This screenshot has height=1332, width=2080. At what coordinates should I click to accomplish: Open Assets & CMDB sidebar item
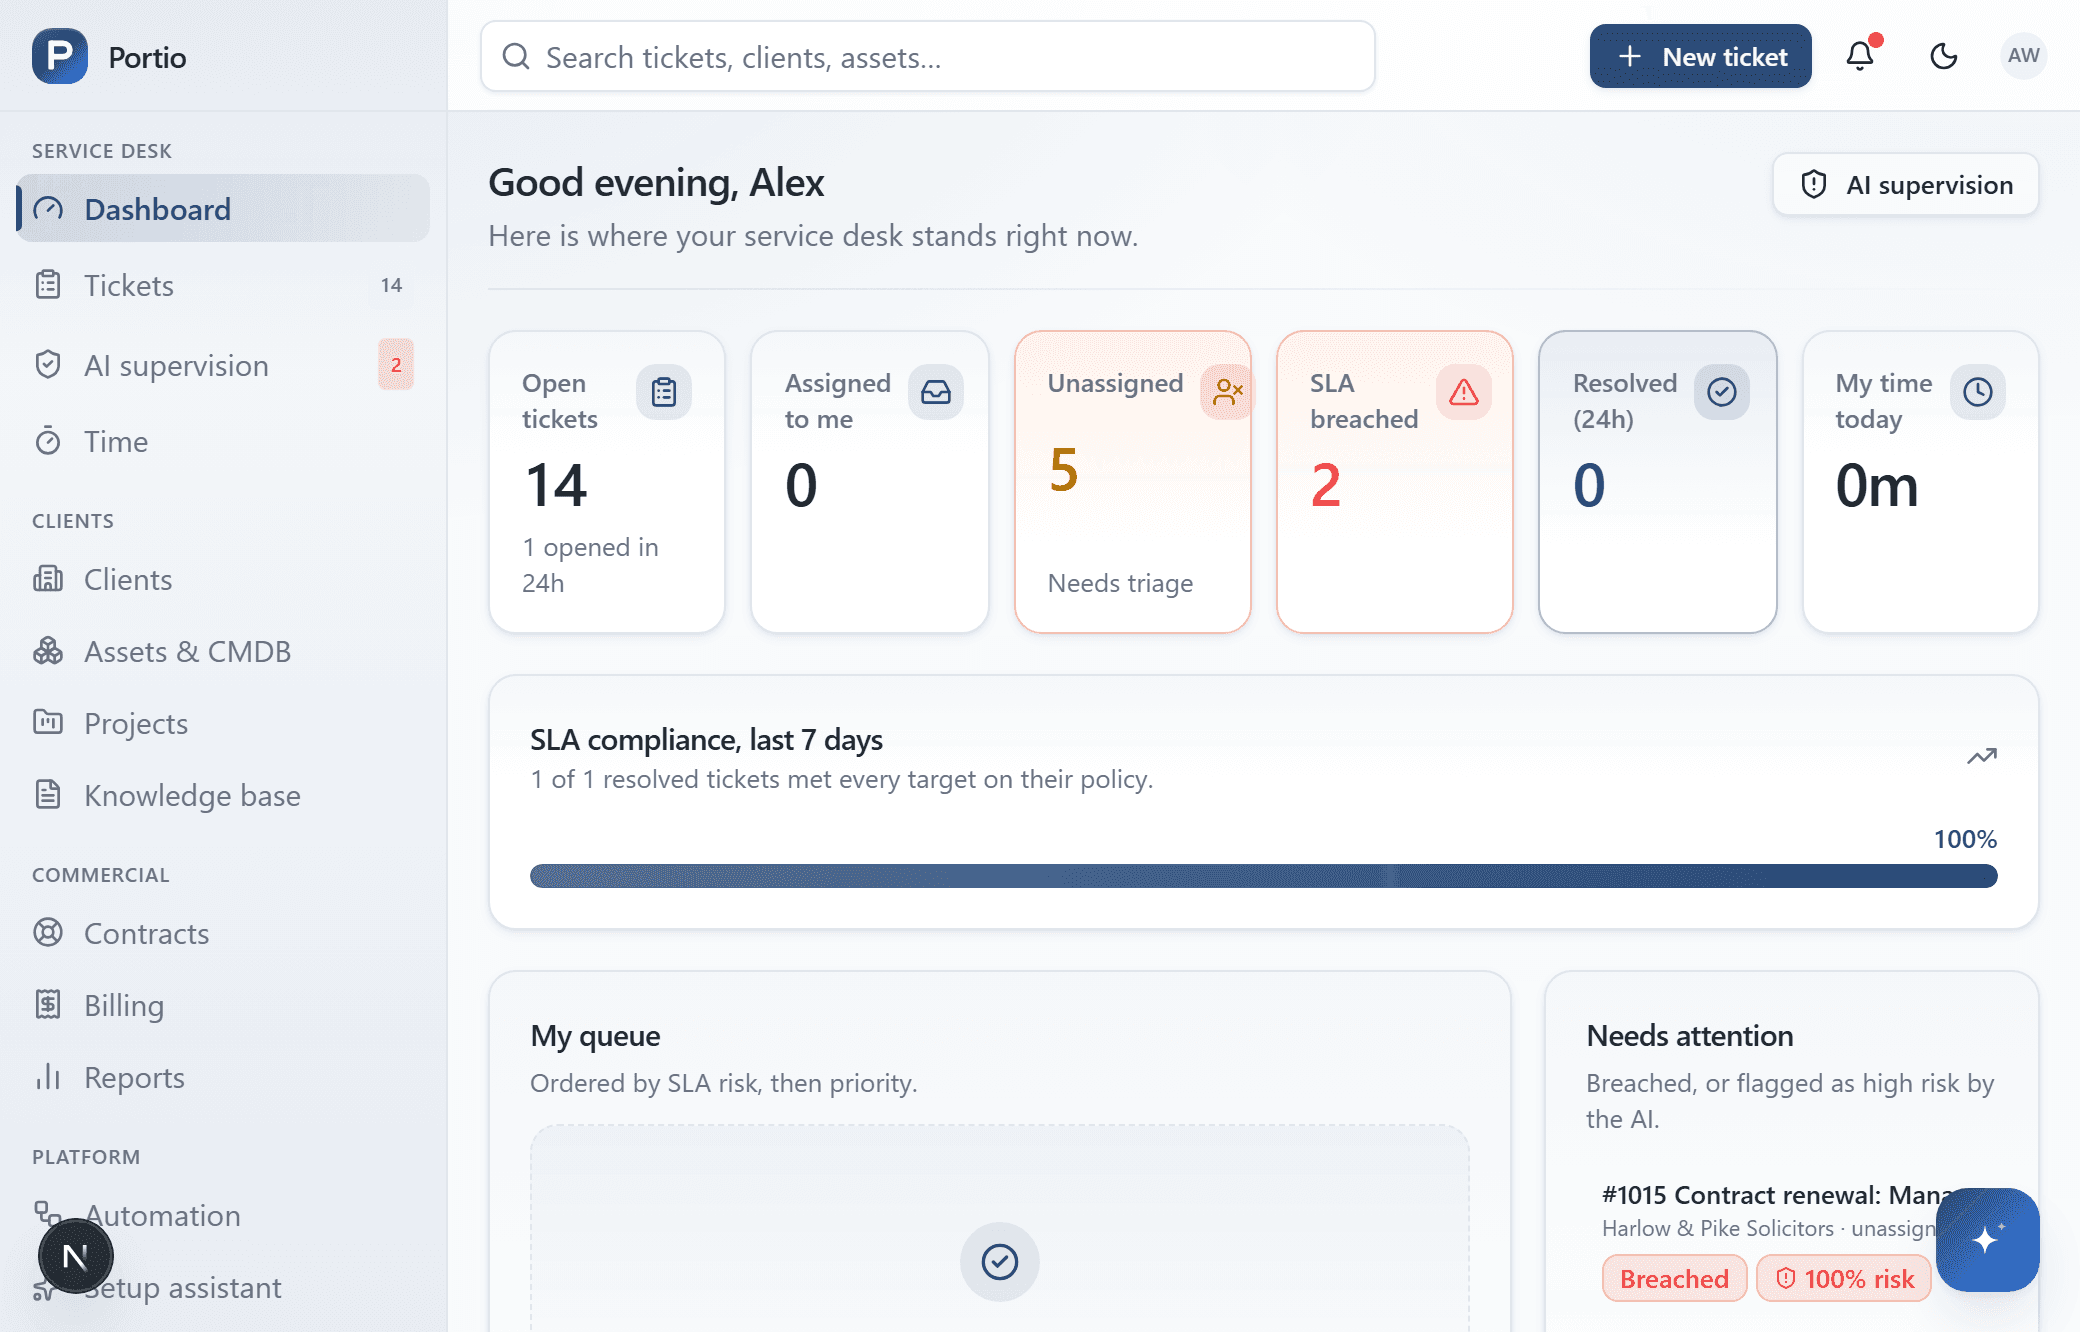tap(223, 651)
